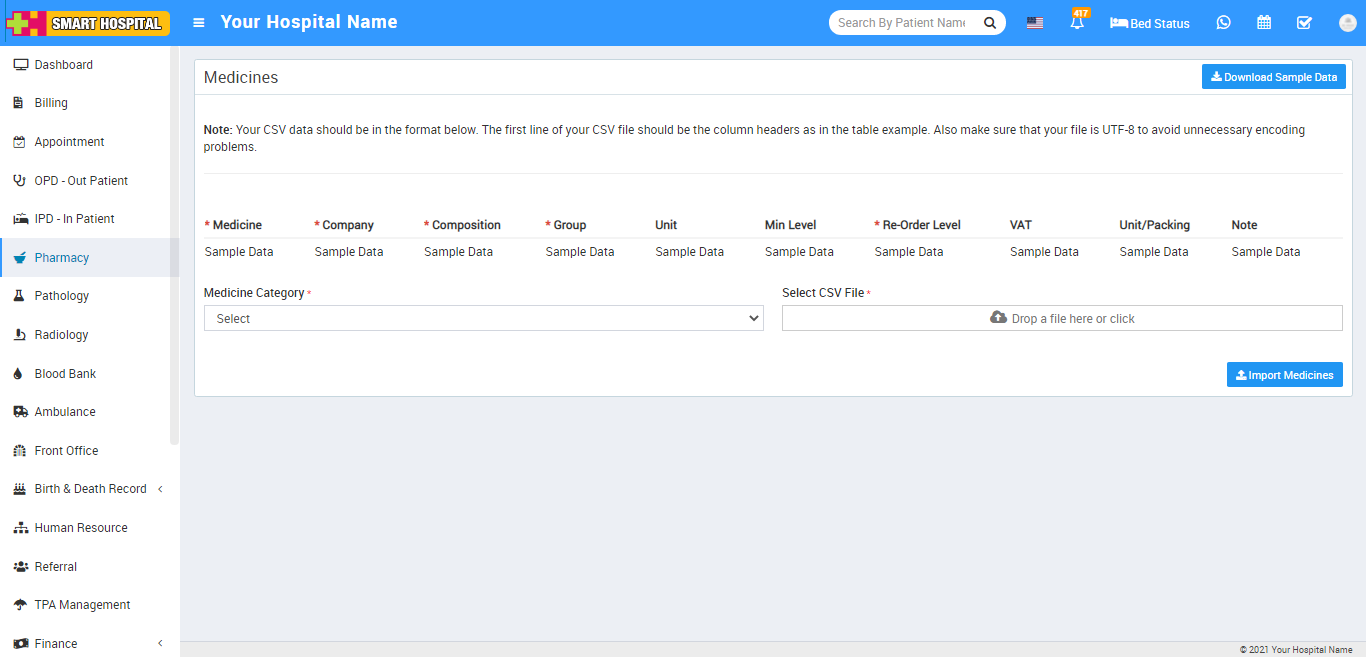Viewport: 1366px width, 657px height.
Task: Focus the Search By Patient Name field
Action: (902, 23)
